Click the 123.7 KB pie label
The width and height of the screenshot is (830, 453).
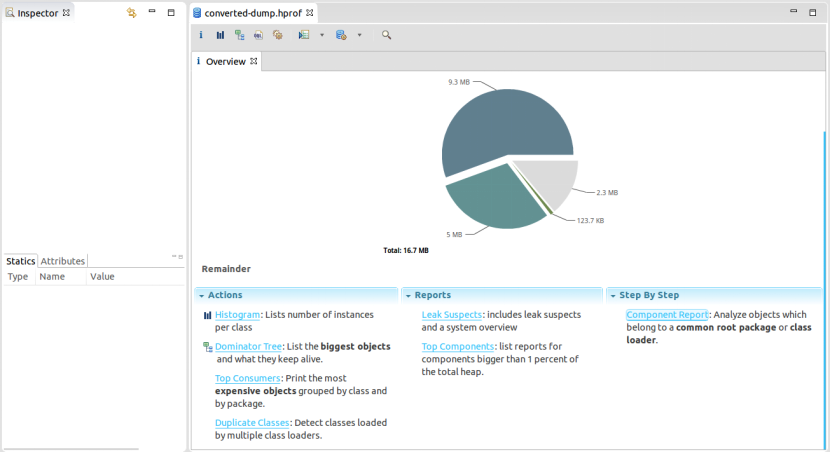[590, 221]
